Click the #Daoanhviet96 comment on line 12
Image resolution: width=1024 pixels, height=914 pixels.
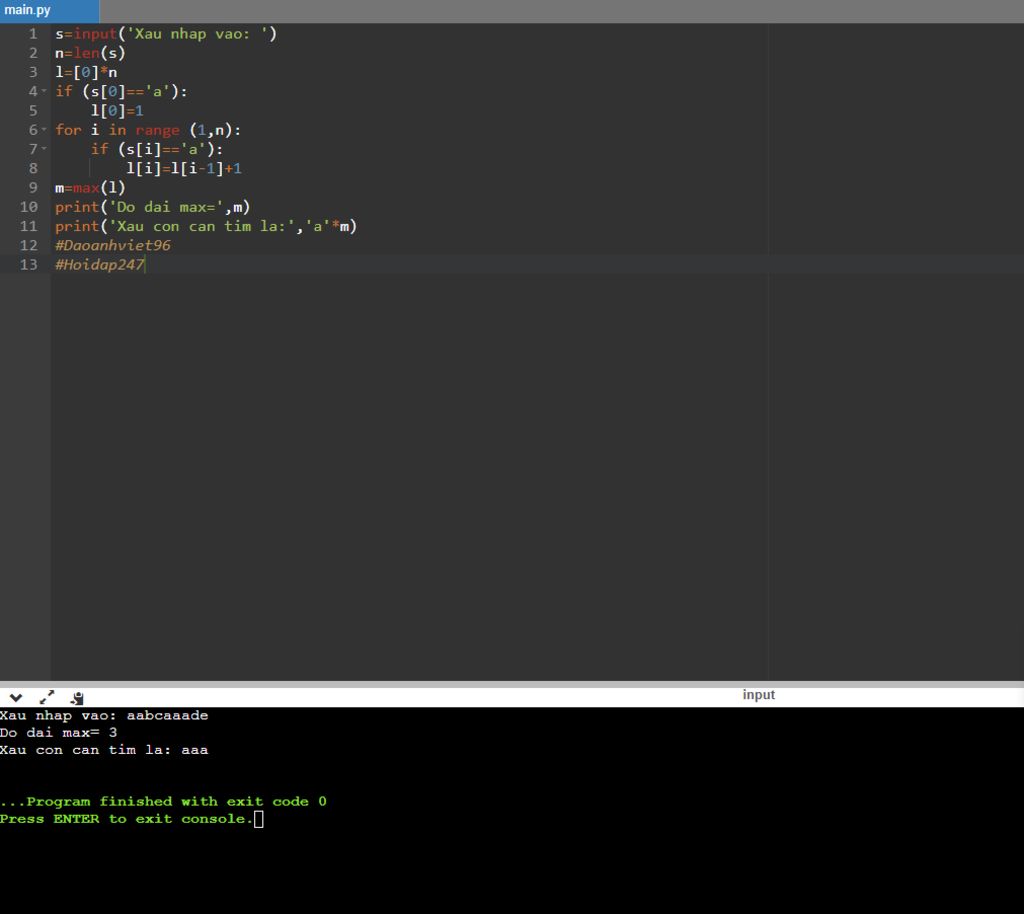click(x=113, y=245)
